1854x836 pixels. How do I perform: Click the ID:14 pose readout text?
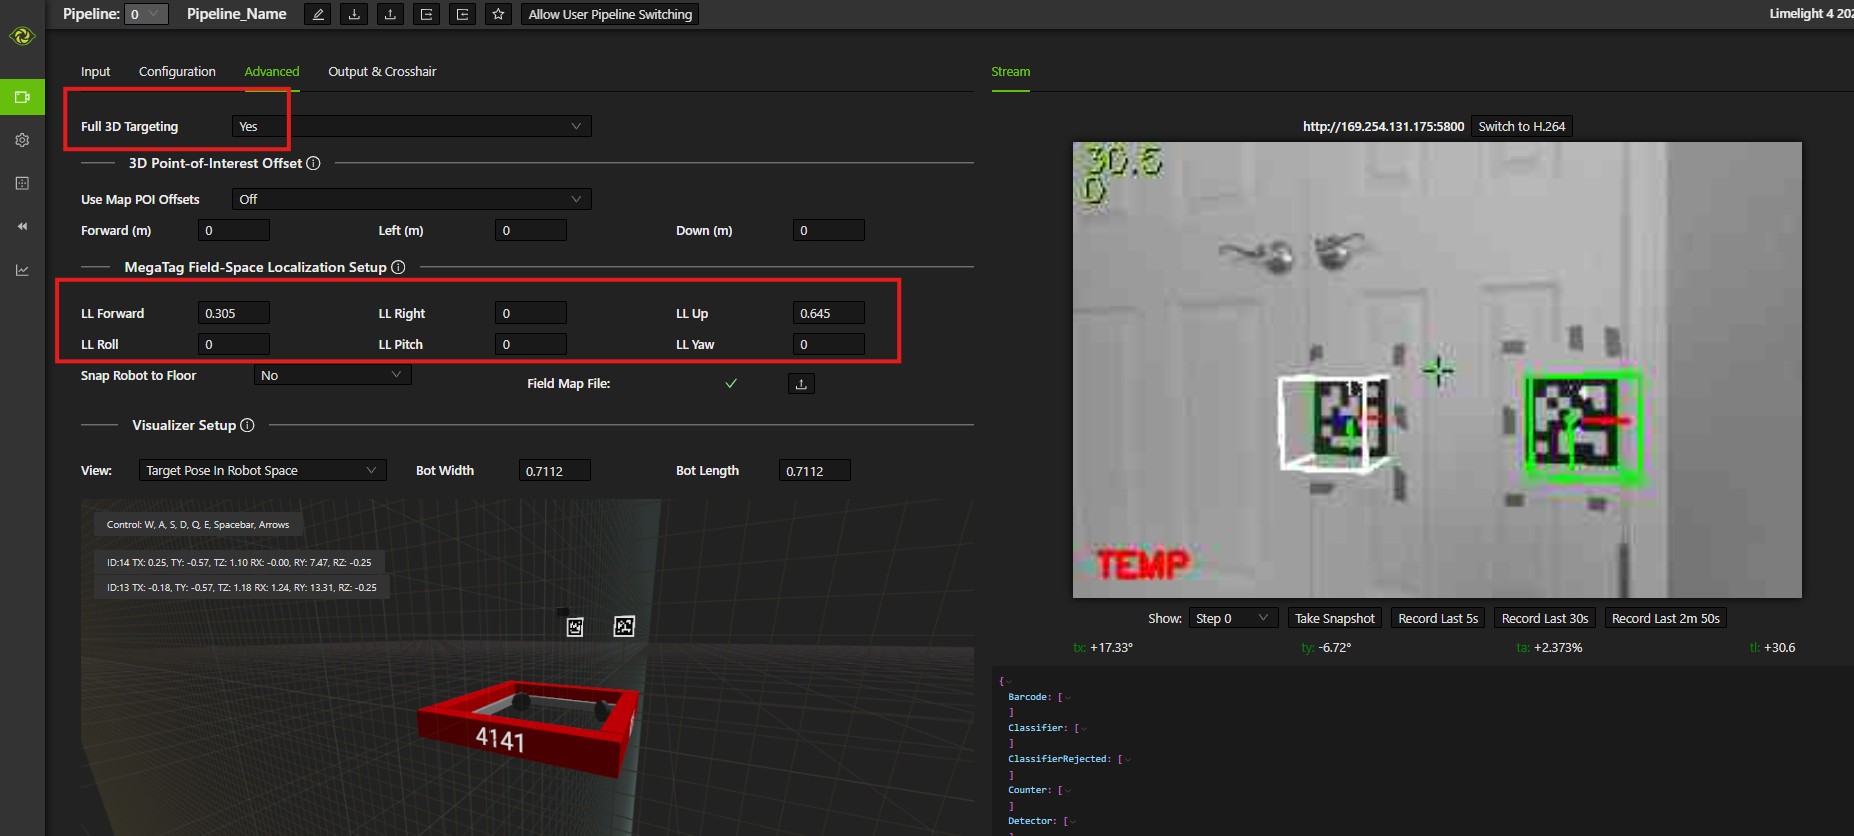tap(239, 563)
